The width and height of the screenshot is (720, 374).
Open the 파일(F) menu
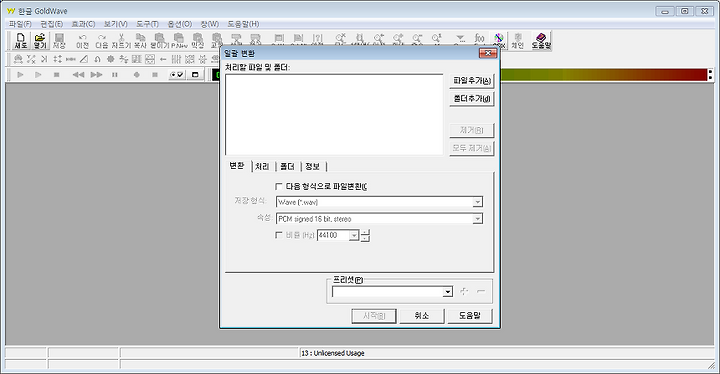20,24
